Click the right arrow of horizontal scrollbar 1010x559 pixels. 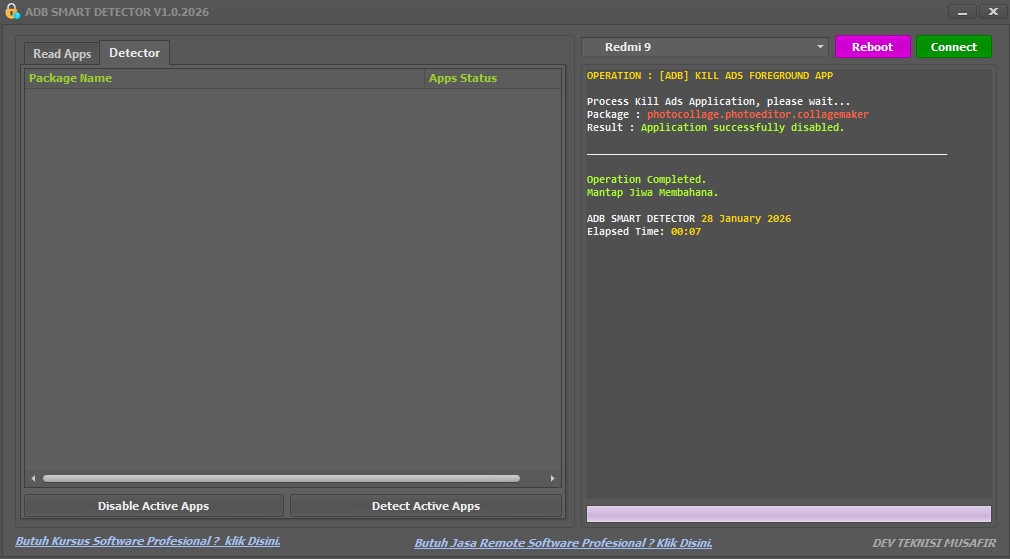[x=552, y=479]
